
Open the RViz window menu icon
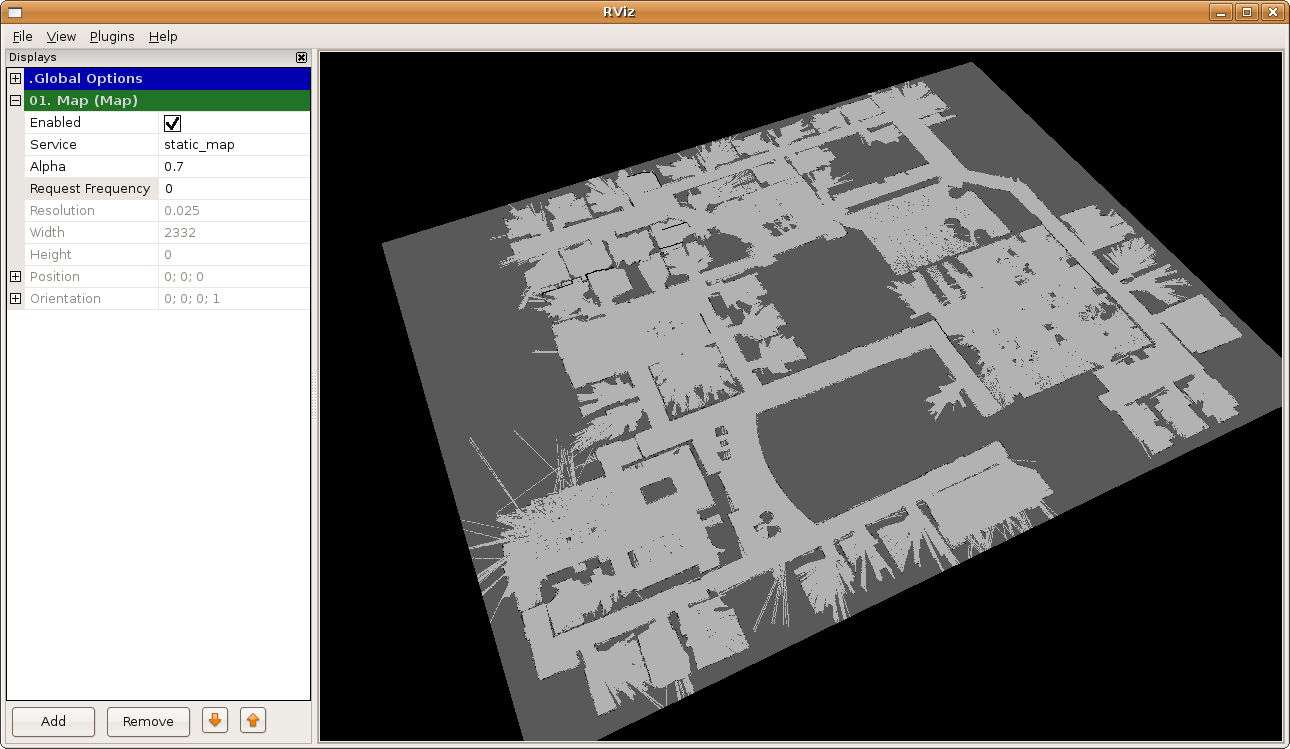[x=14, y=12]
